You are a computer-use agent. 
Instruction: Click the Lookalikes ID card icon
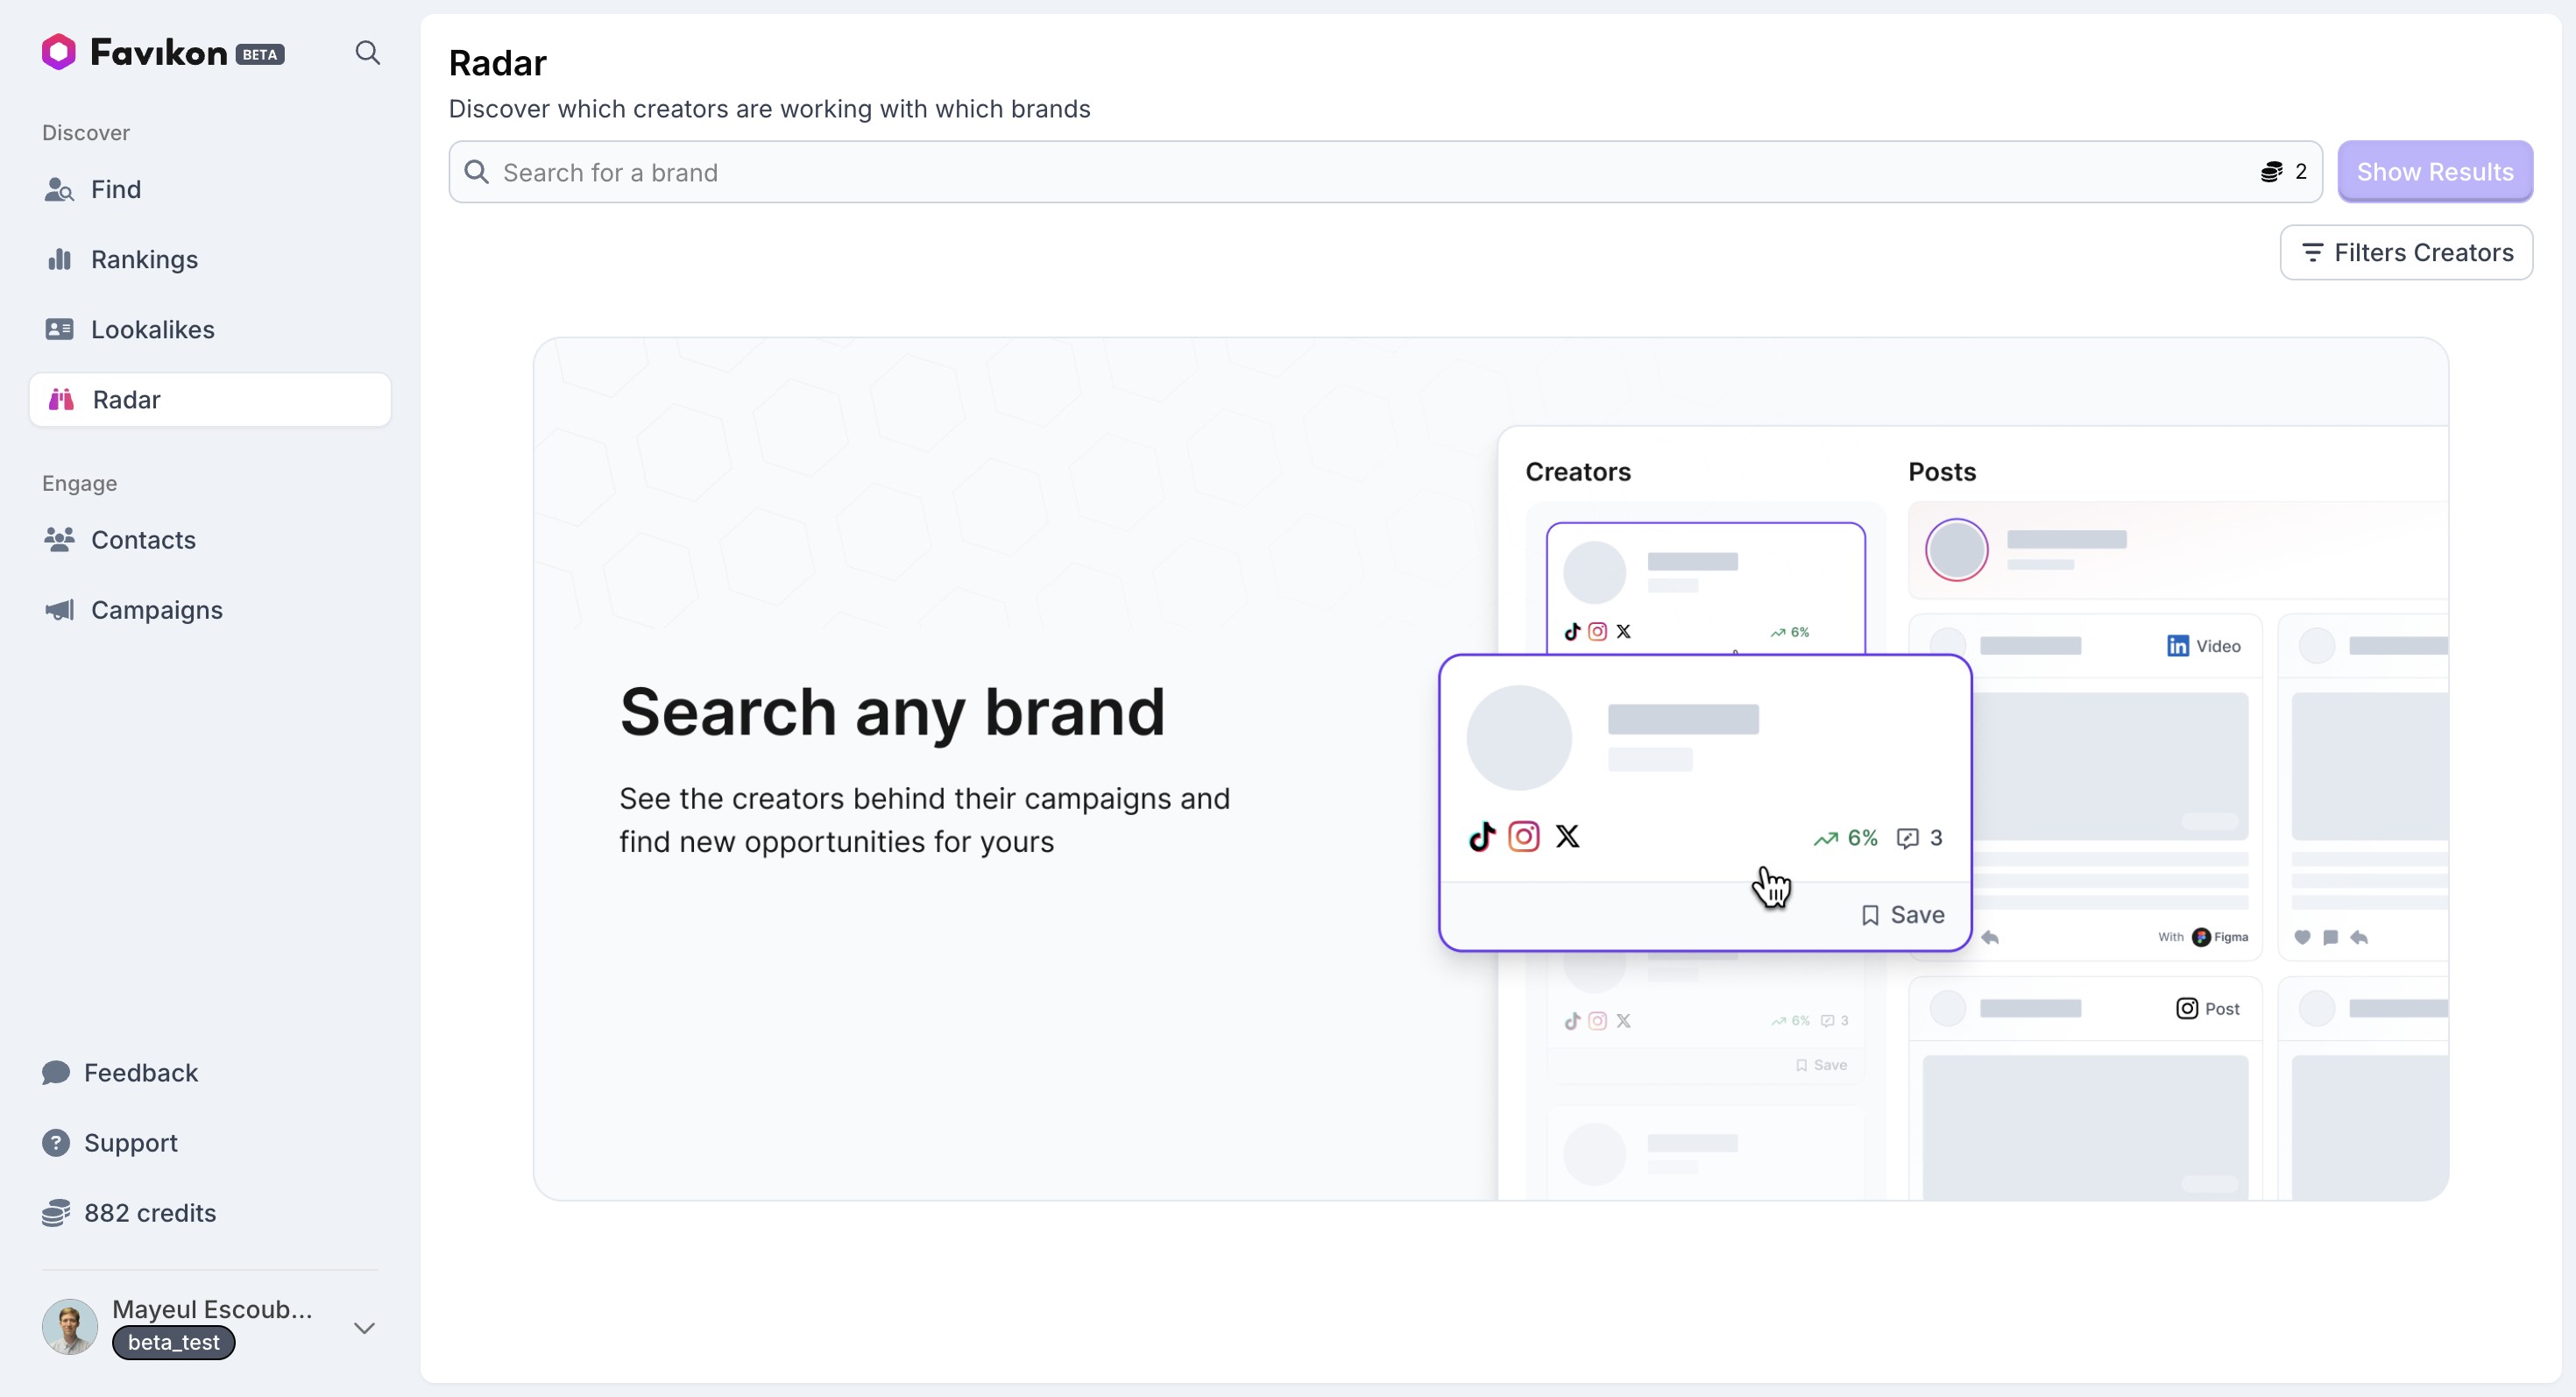click(x=59, y=330)
